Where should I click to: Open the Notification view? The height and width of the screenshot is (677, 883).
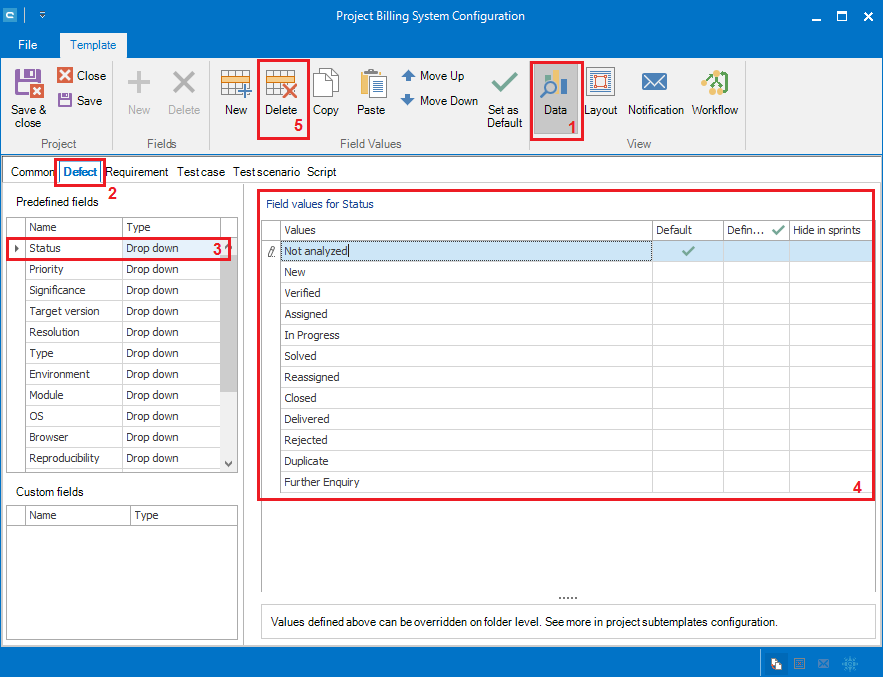pyautogui.click(x=655, y=86)
